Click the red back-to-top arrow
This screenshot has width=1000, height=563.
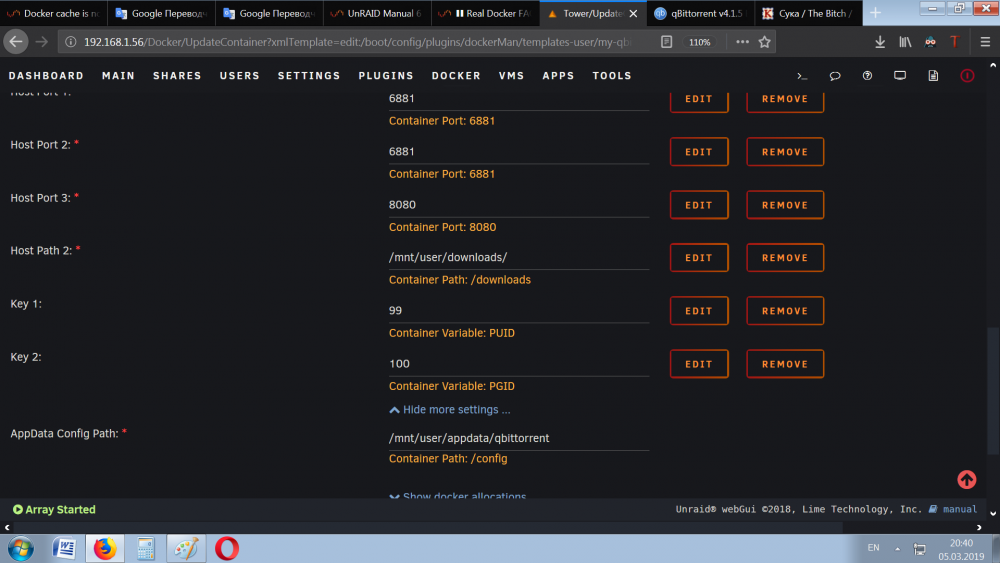967,479
